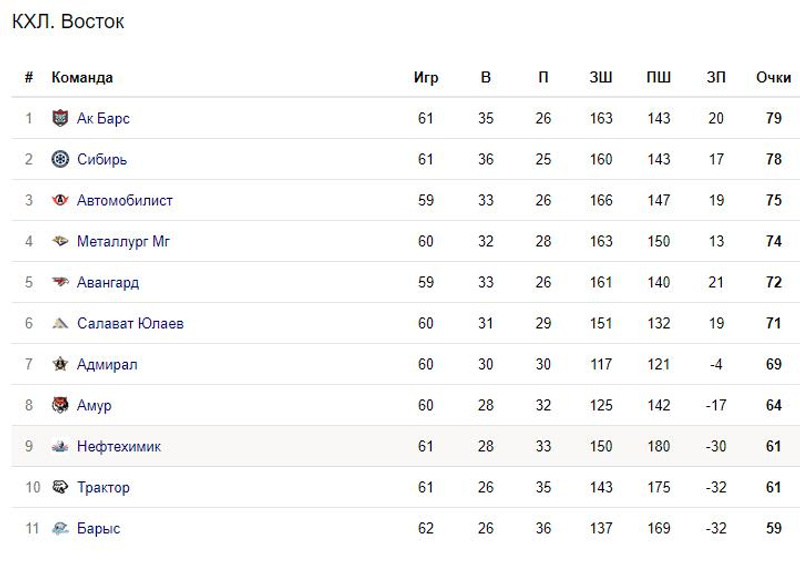Click the Avangard team logo icon
The height and width of the screenshot is (563, 800).
[60, 283]
